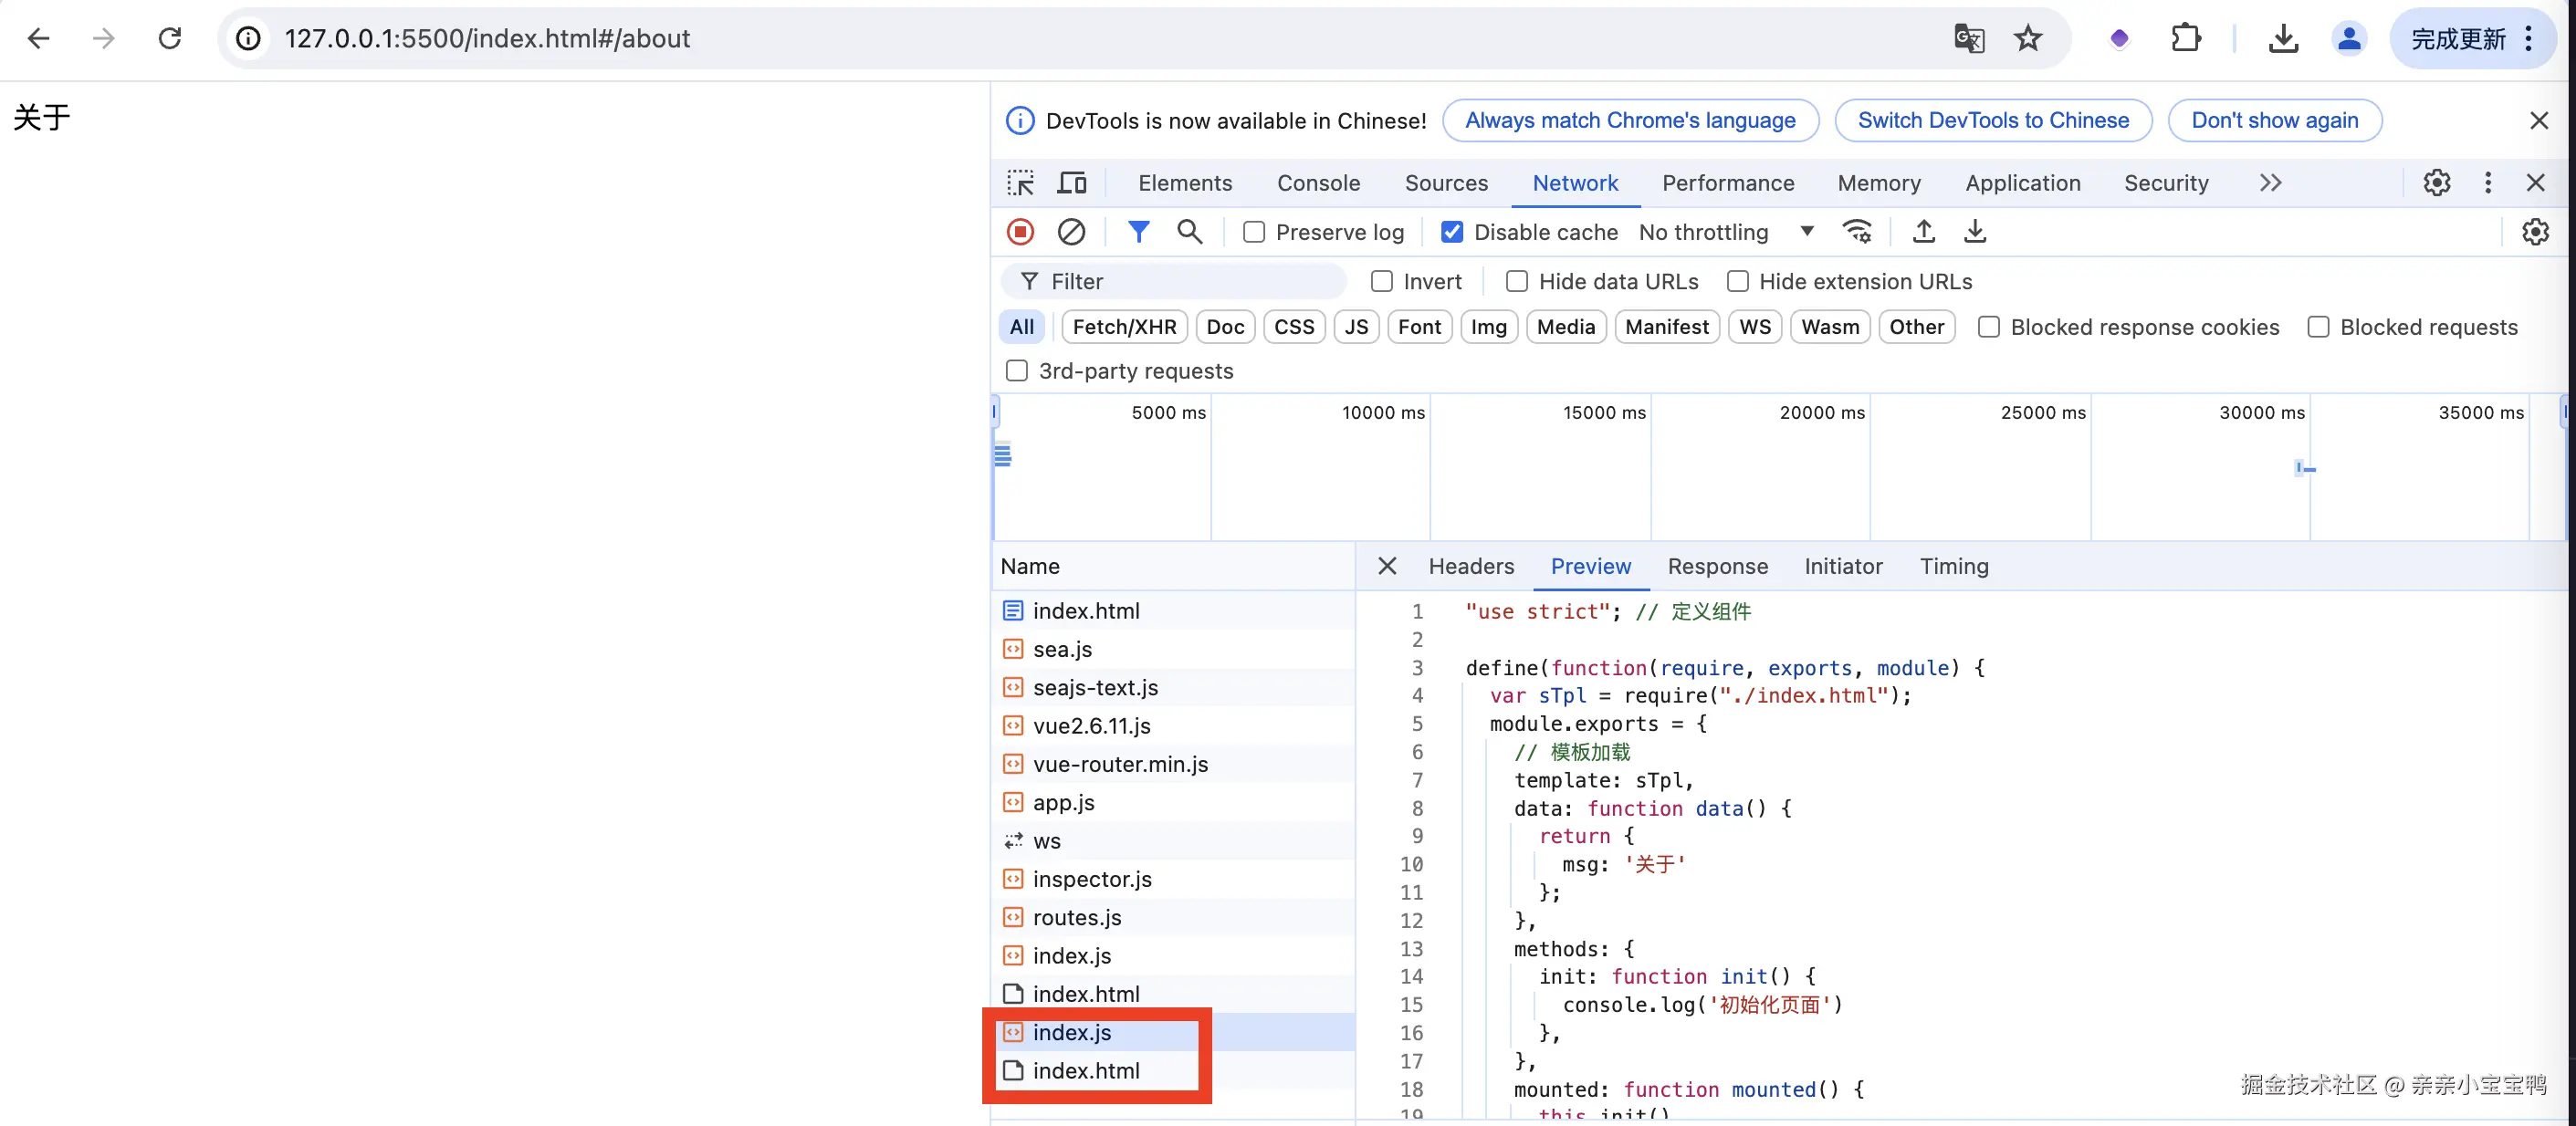Open the No throttling dropdown
Image resolution: width=2576 pixels, height=1126 pixels.
pyautogui.click(x=1726, y=232)
